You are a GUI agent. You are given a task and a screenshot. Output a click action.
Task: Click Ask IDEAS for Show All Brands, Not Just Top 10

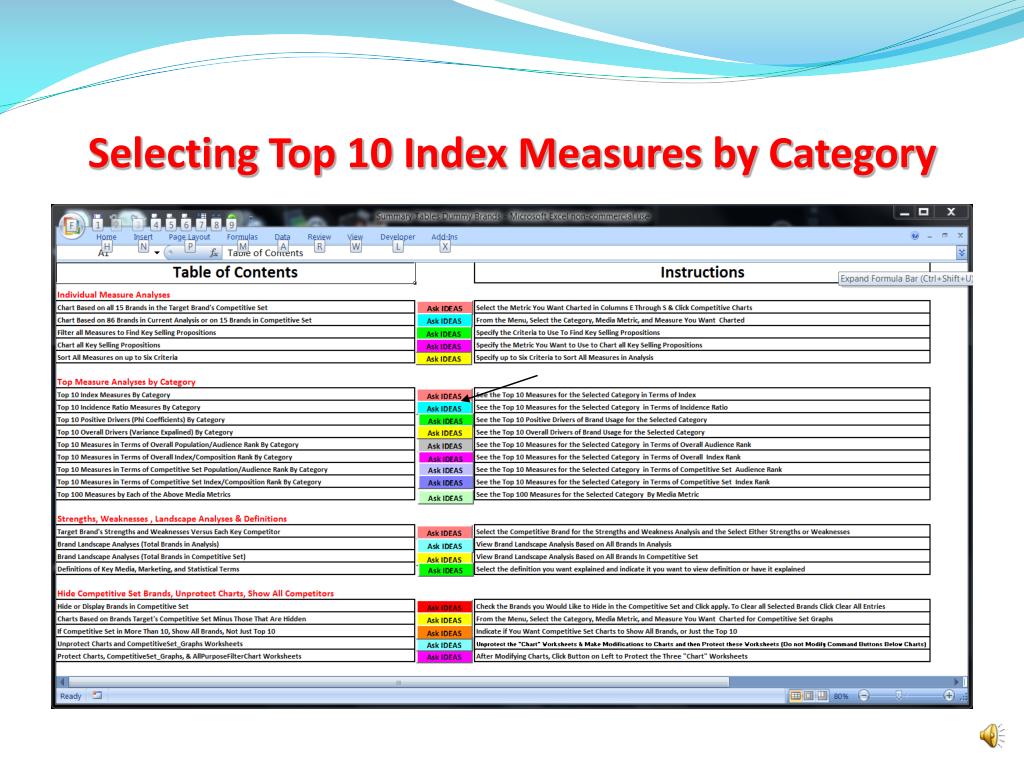tap(444, 633)
